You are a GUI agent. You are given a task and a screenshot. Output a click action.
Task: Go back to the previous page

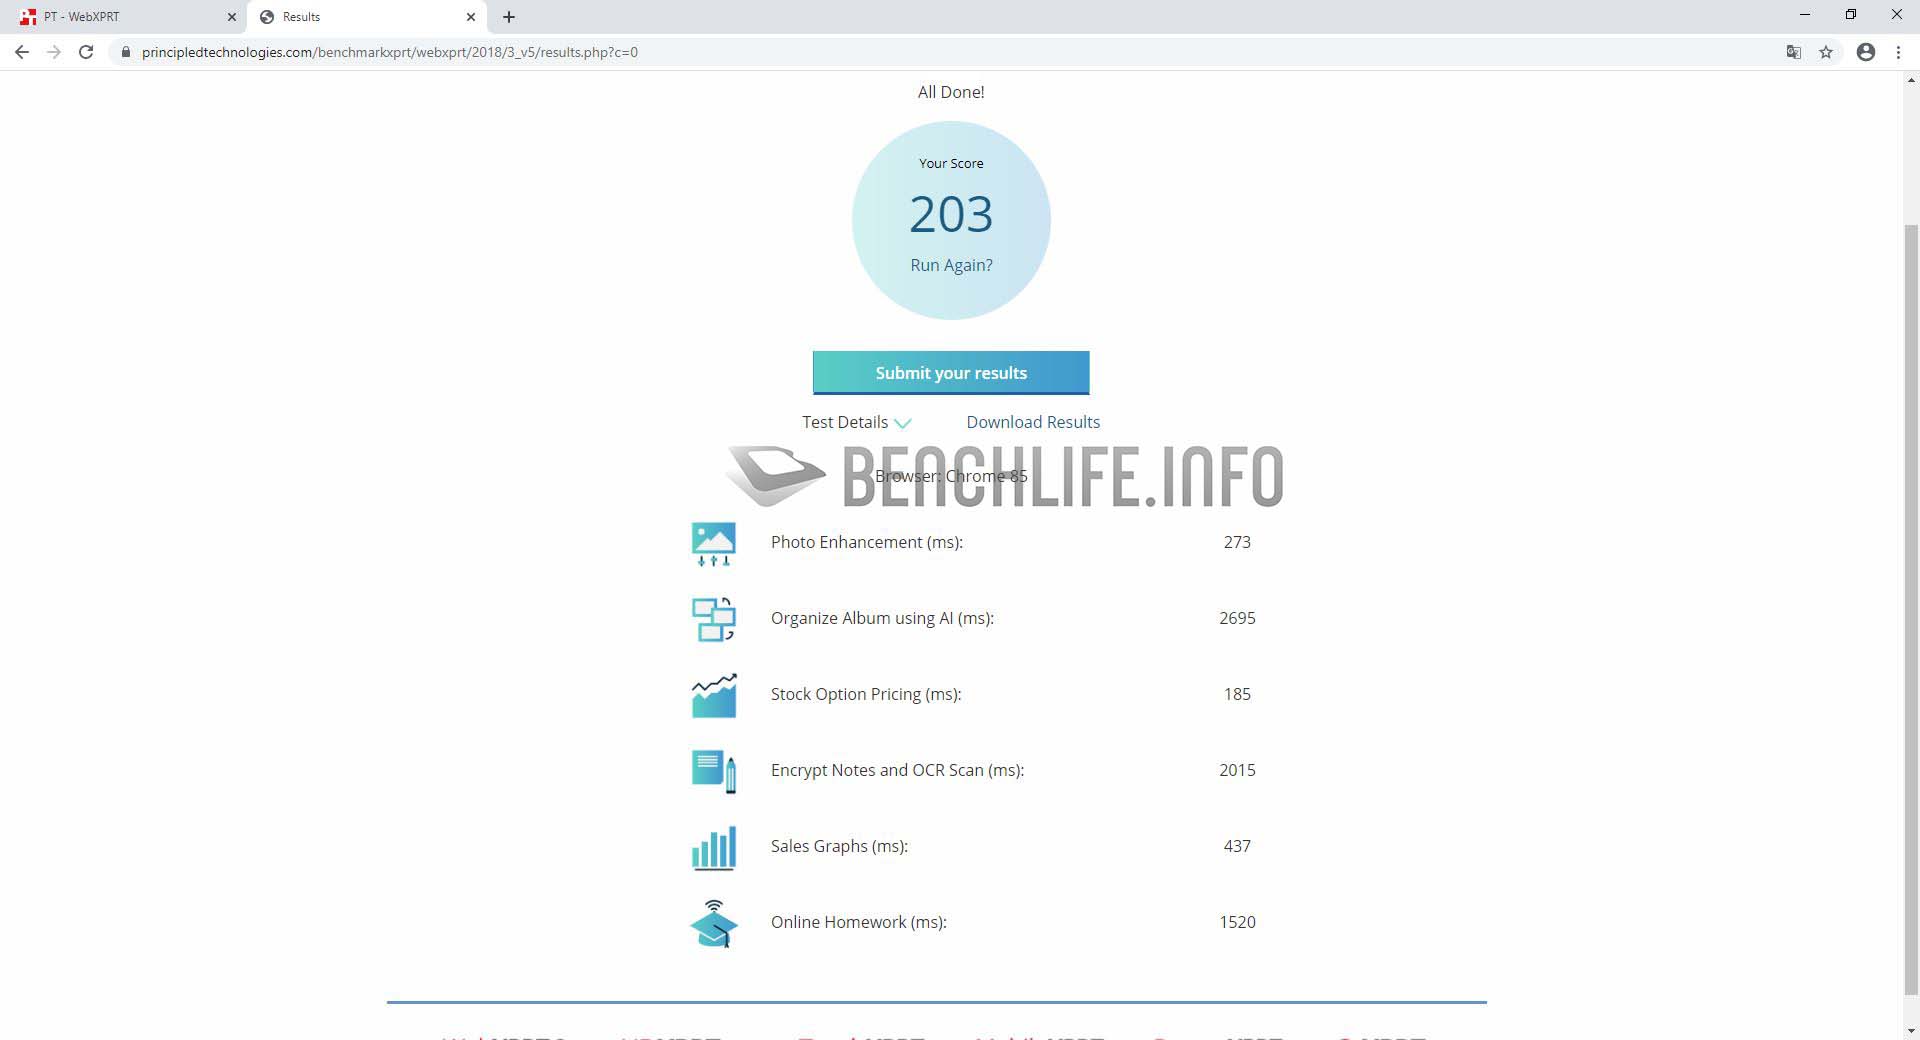click(22, 52)
